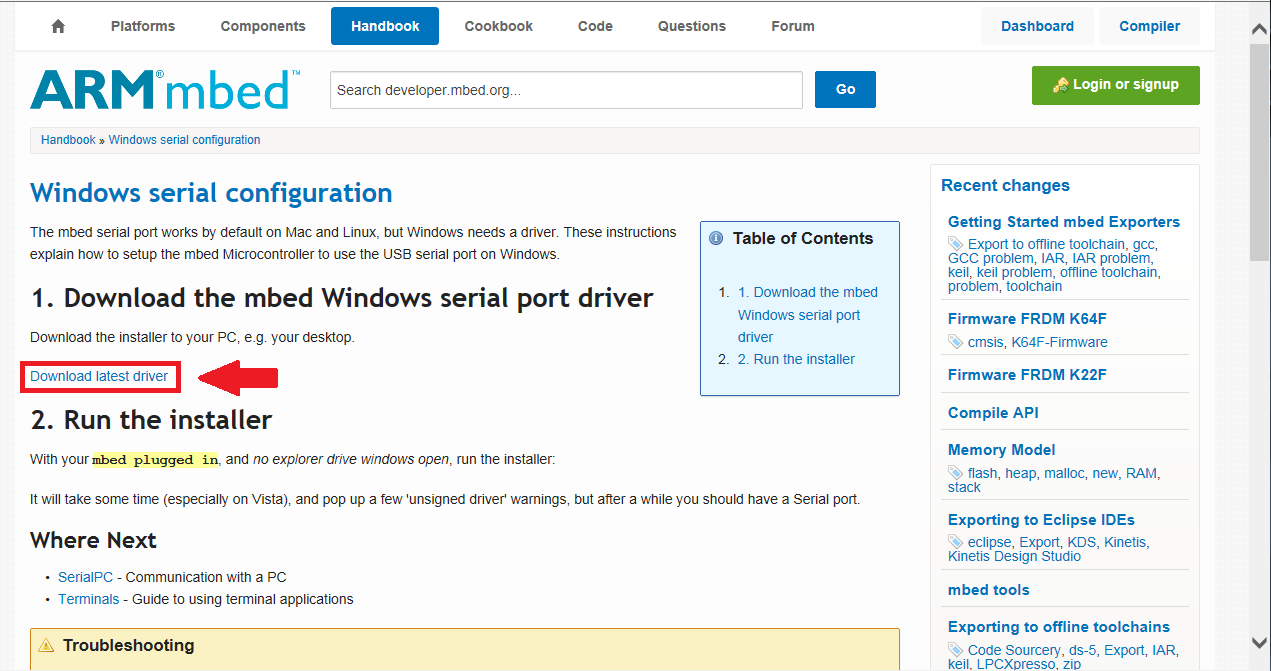1271x671 pixels.
Task: Click the IAR problem tag
Action: coord(1111,258)
